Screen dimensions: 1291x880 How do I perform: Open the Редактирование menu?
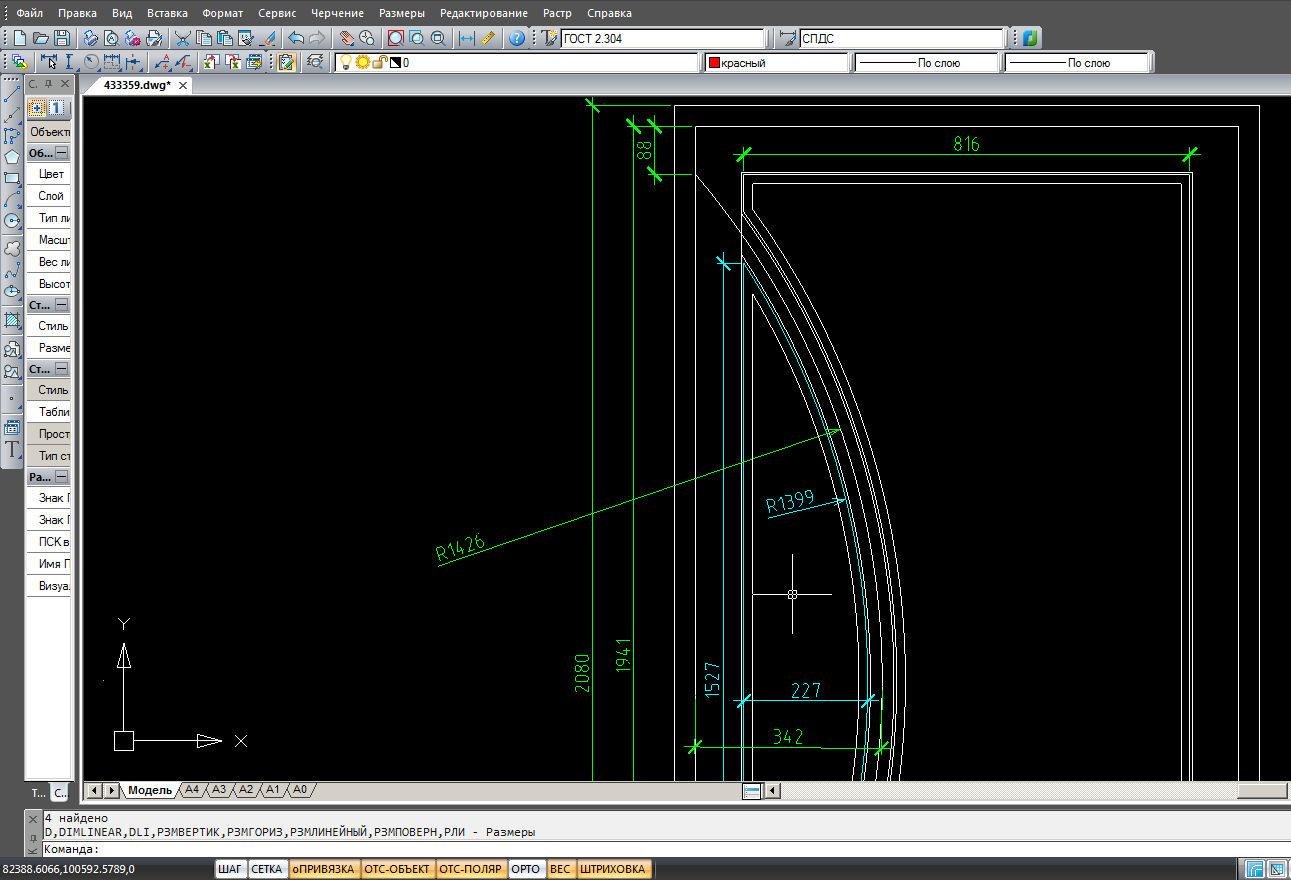484,14
